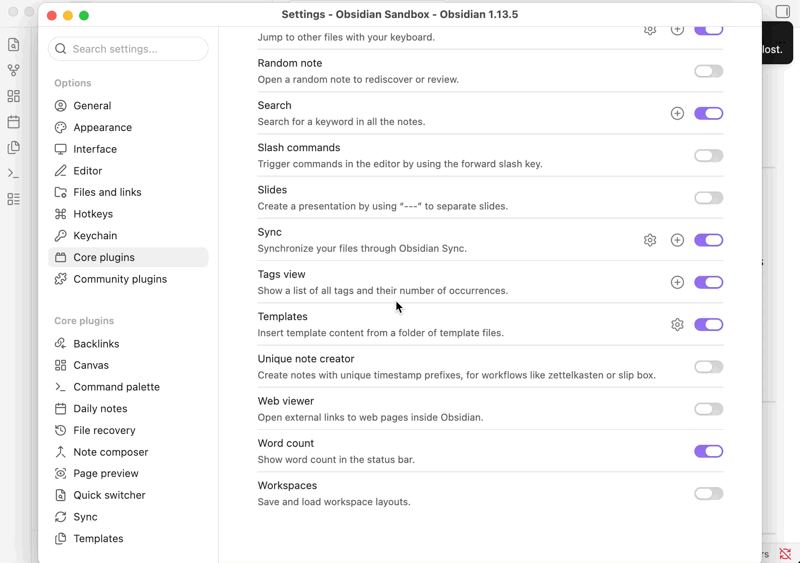Image resolution: width=800 pixels, height=563 pixels.
Task: Open Keychain settings tab
Action: click(x=128, y=235)
